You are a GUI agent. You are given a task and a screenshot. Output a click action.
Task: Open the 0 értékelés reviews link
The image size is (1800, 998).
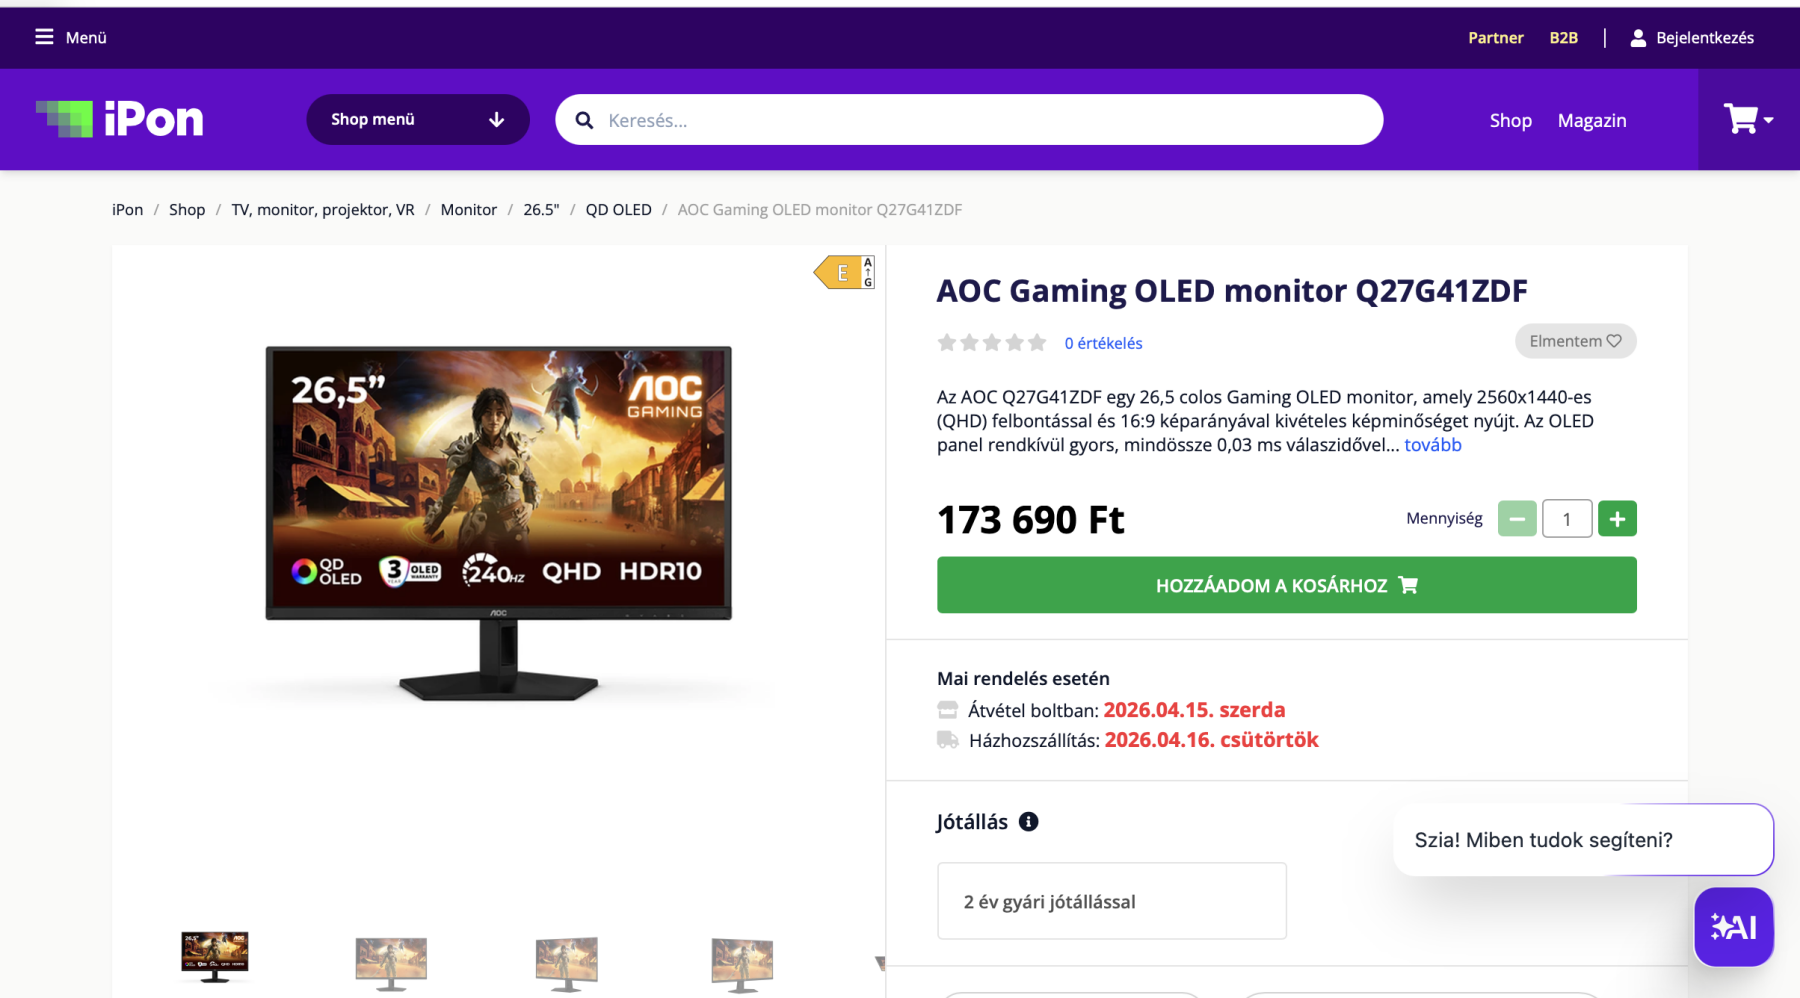pos(1103,343)
